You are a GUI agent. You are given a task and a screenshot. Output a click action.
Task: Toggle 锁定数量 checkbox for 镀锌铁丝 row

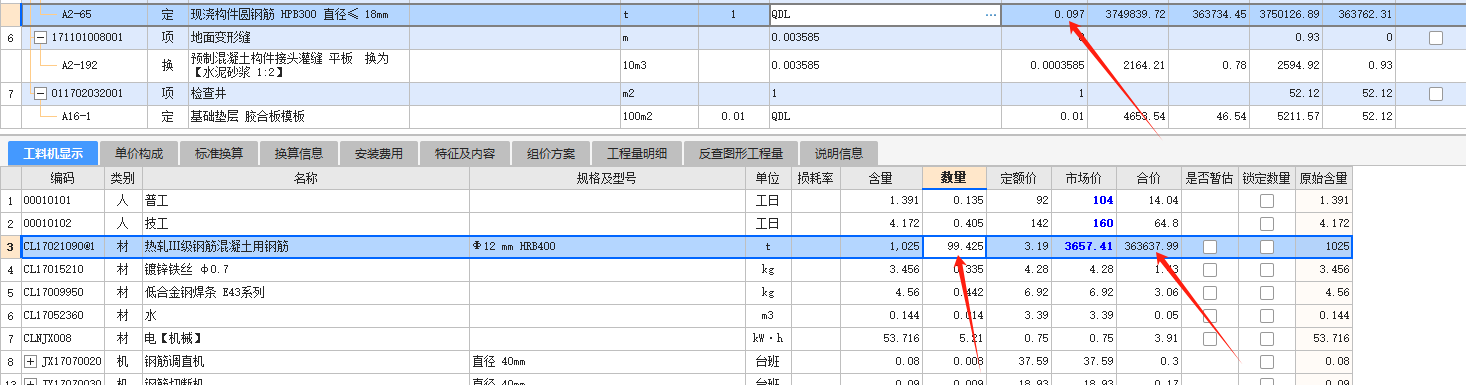[1267, 269]
